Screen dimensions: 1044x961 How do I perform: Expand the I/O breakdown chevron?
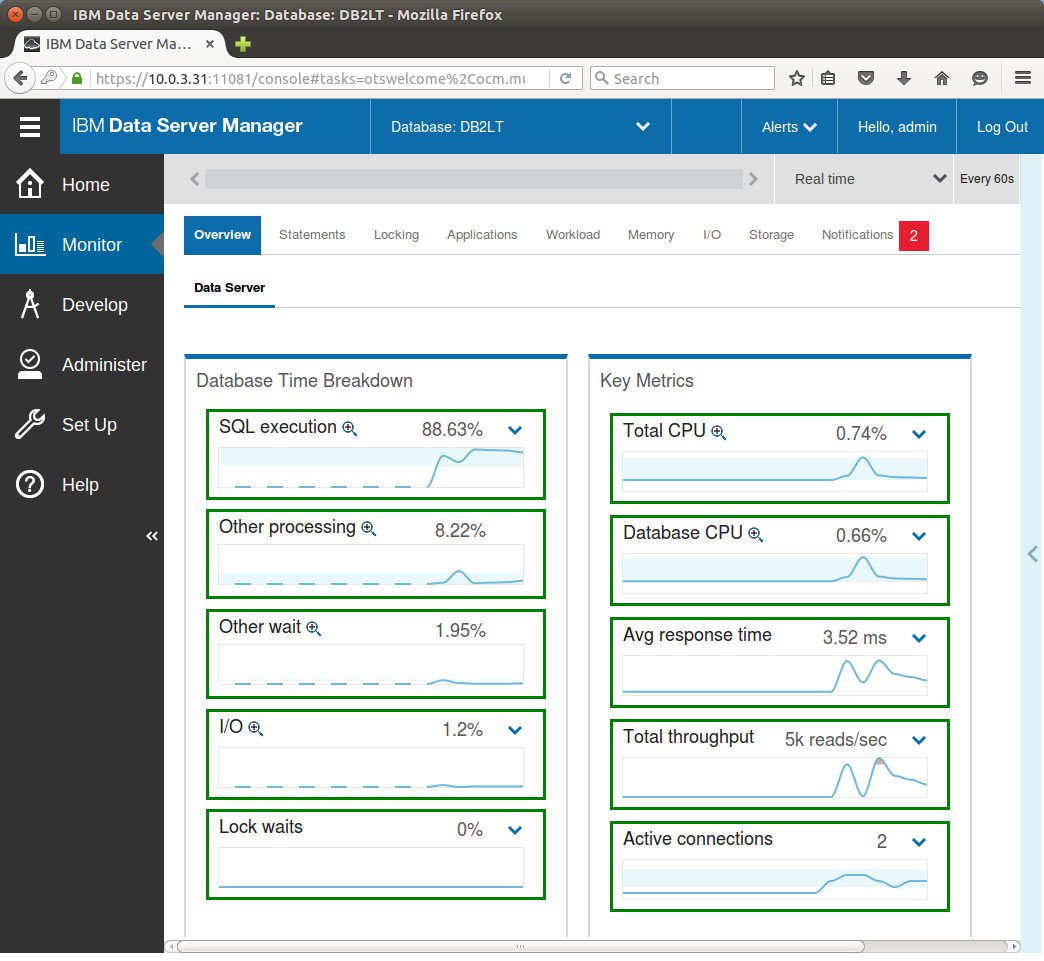(x=515, y=730)
